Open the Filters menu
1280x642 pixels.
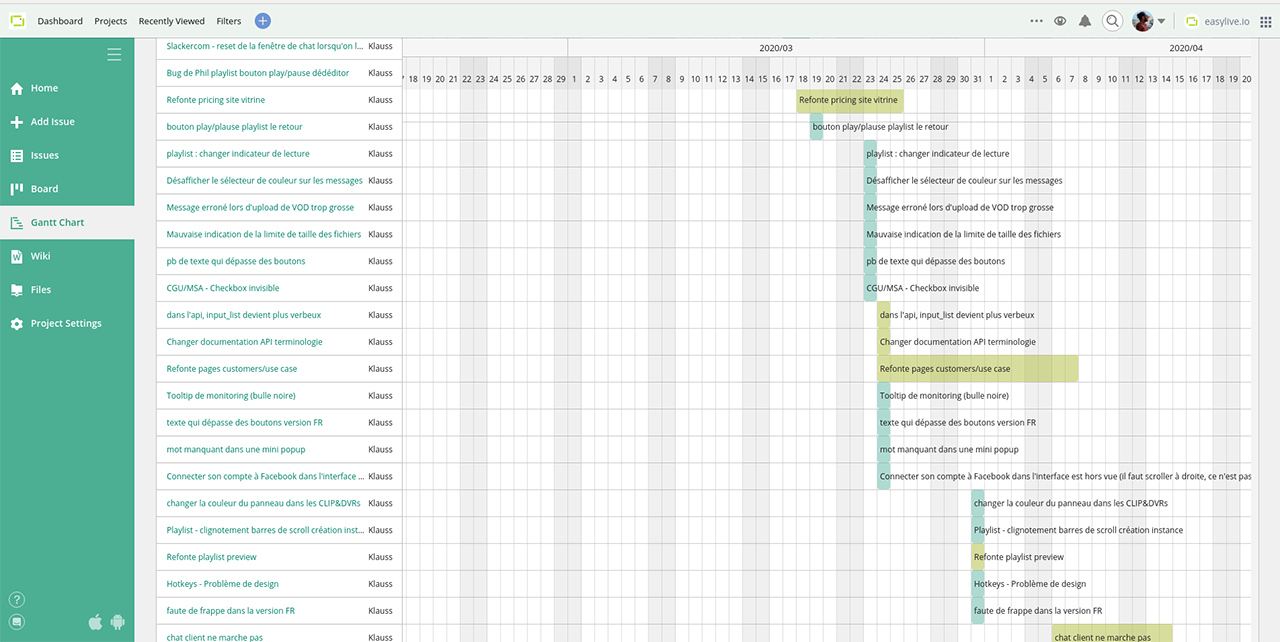(x=228, y=20)
